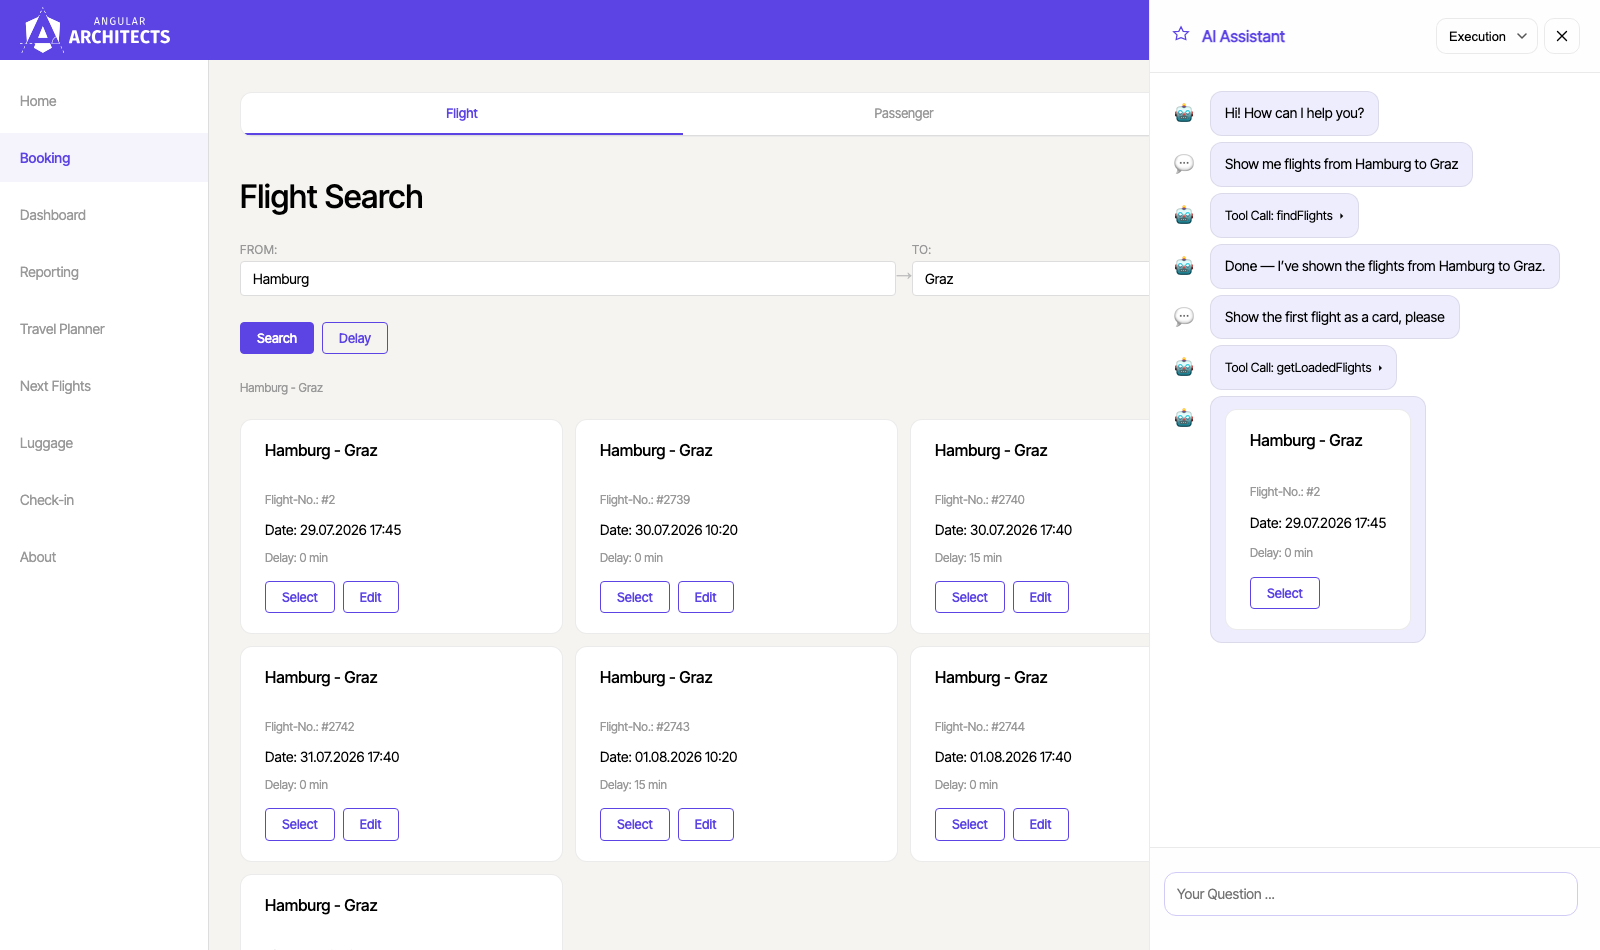Click 'Date: 31.07.2026 17:40' text
This screenshot has height=950, width=1600.
click(332, 757)
